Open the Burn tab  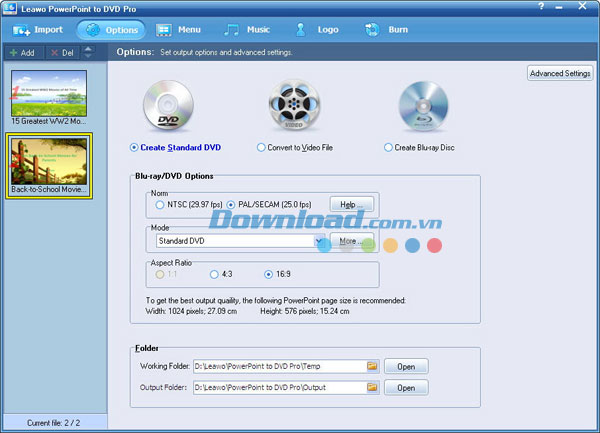pyautogui.click(x=386, y=30)
